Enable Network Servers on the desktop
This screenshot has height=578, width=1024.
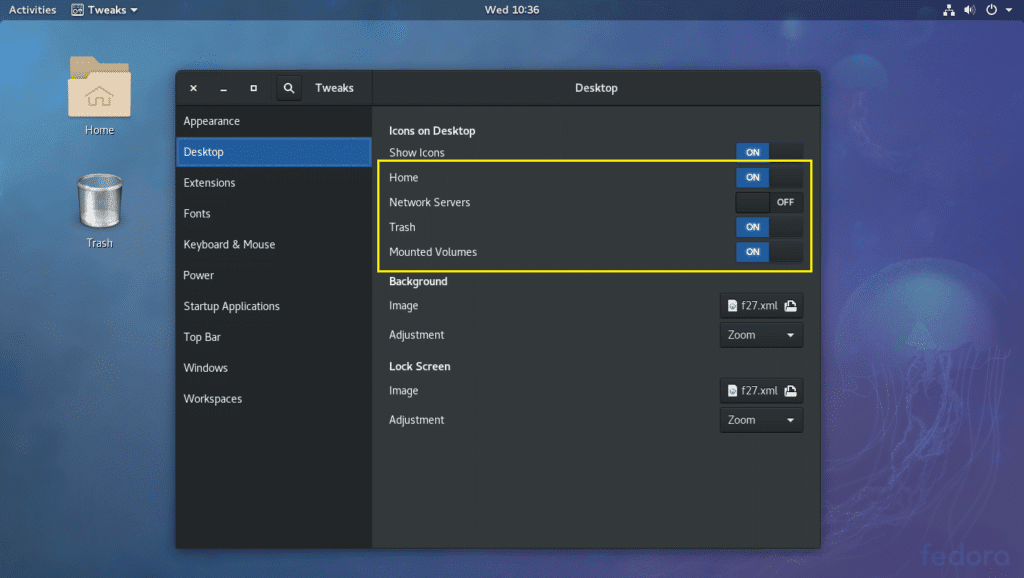pyautogui.click(x=768, y=202)
